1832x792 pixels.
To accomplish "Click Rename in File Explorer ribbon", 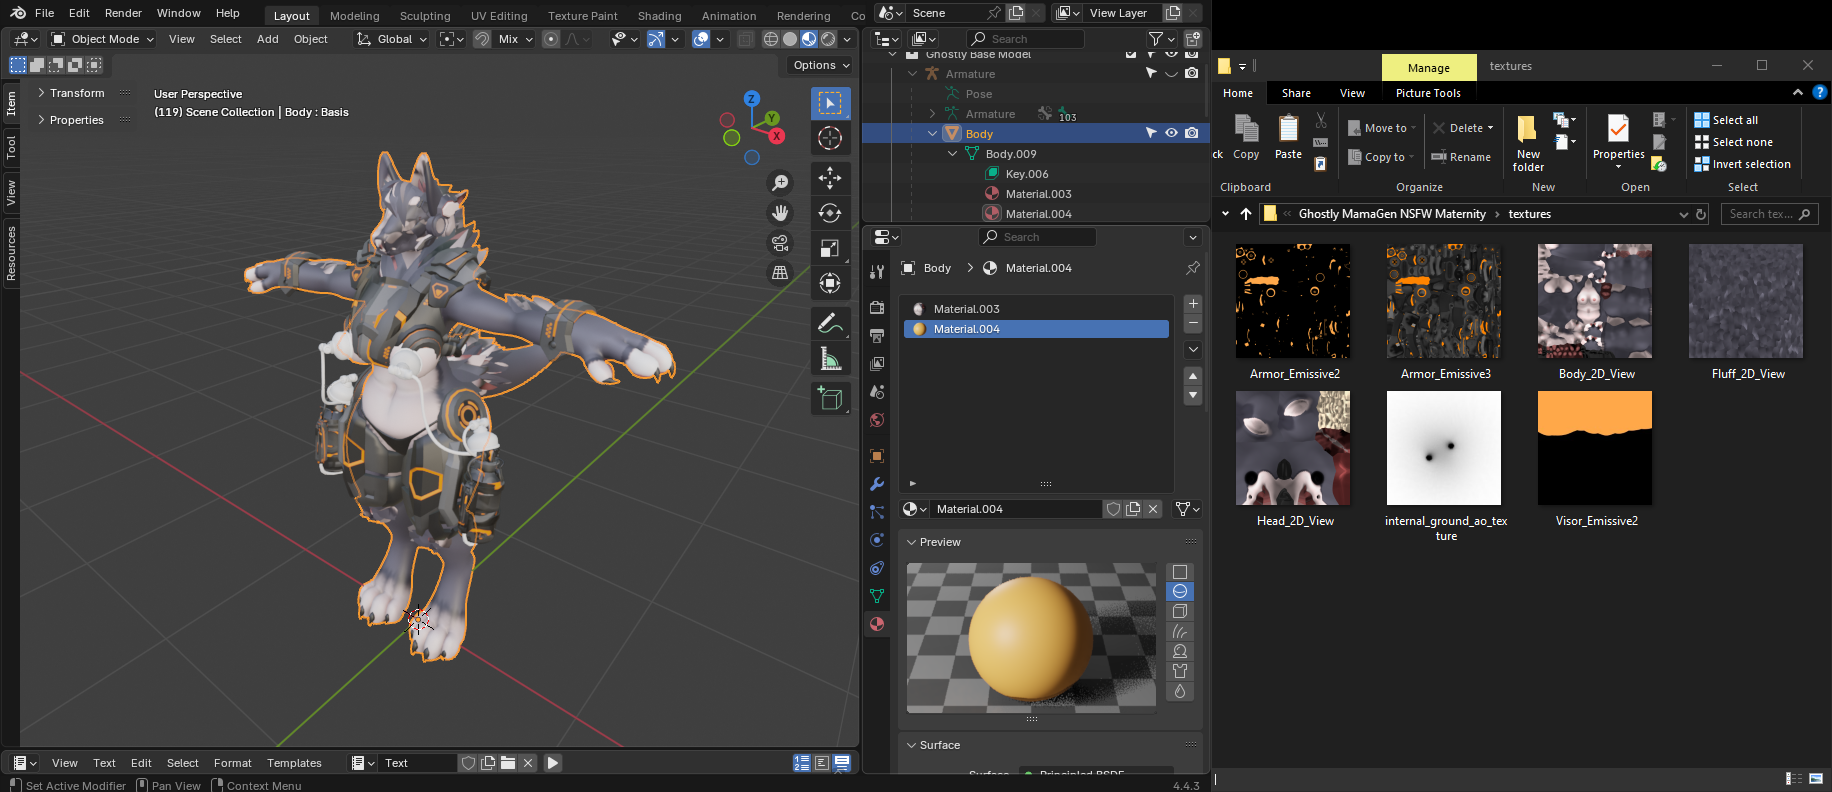I will tap(1461, 157).
